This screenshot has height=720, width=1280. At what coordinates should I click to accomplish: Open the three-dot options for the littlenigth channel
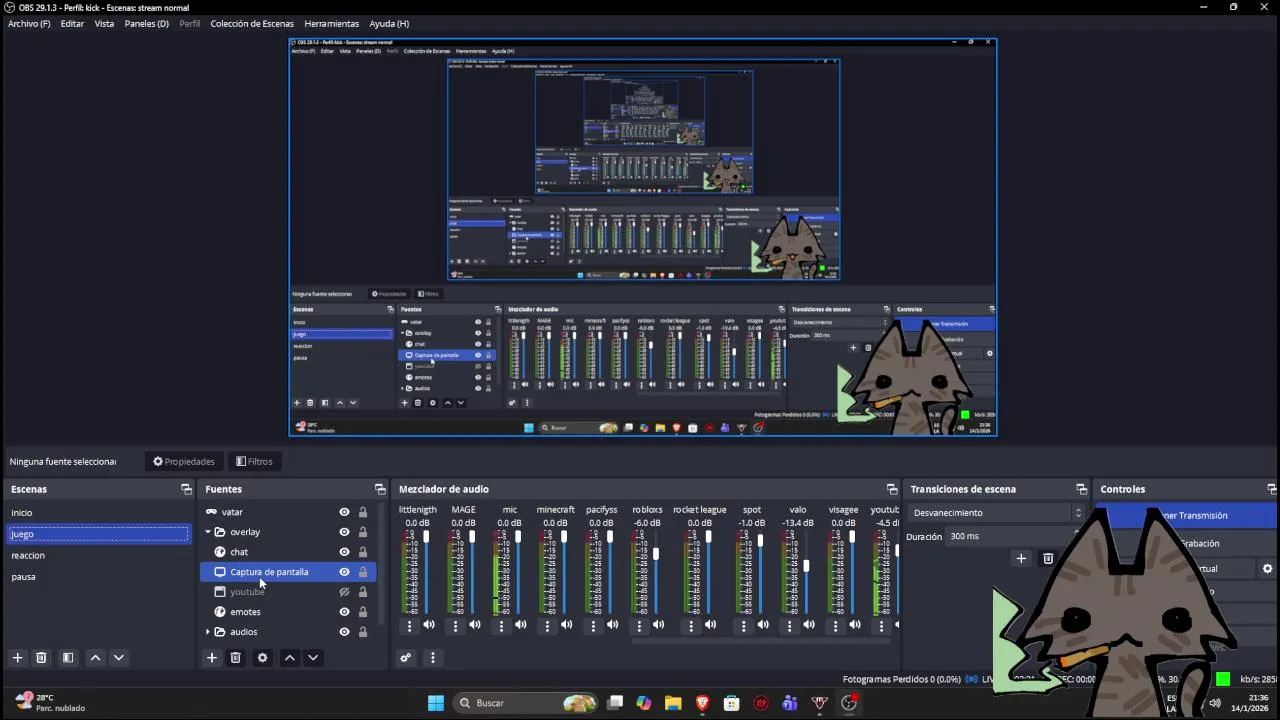409,626
